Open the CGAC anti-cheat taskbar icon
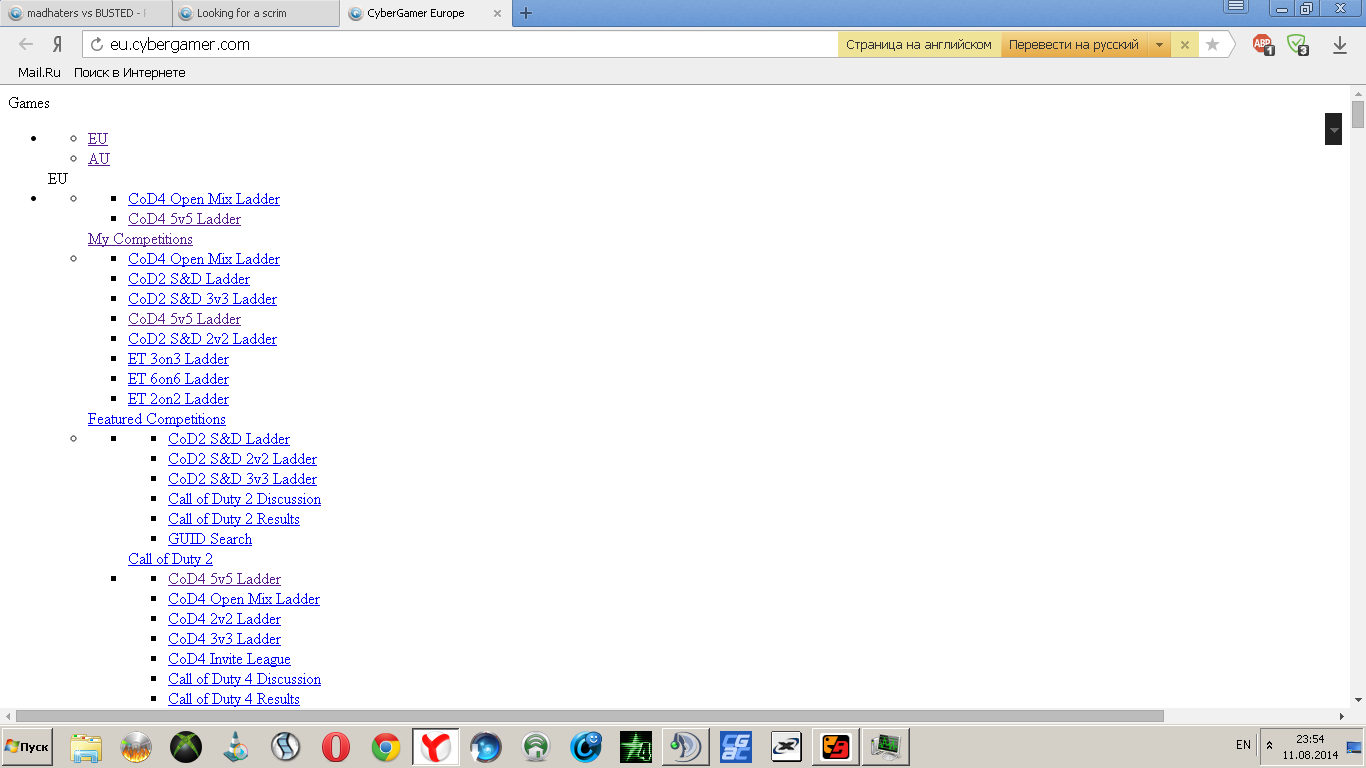The width and height of the screenshot is (1366, 768). pyautogui.click(x=736, y=746)
